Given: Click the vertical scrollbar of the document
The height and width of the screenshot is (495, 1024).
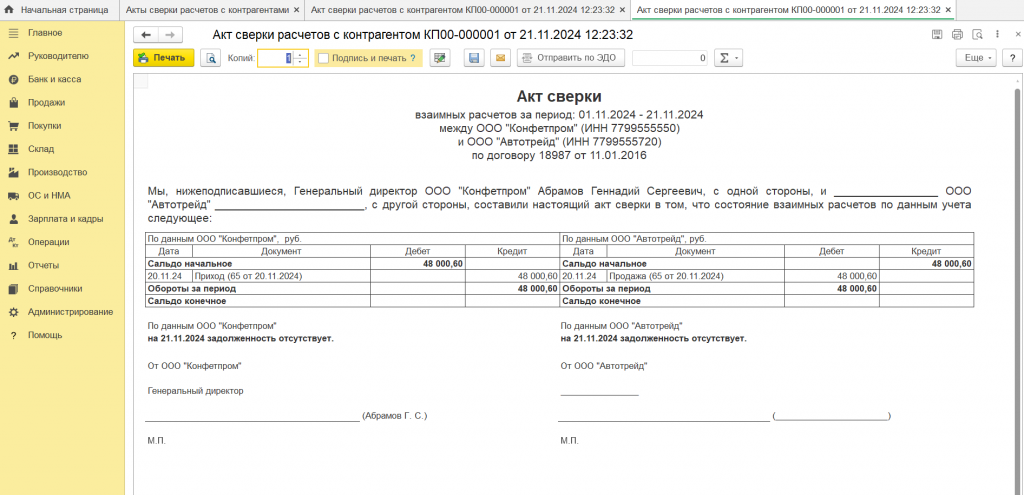Looking at the screenshot, I should (1017, 287).
